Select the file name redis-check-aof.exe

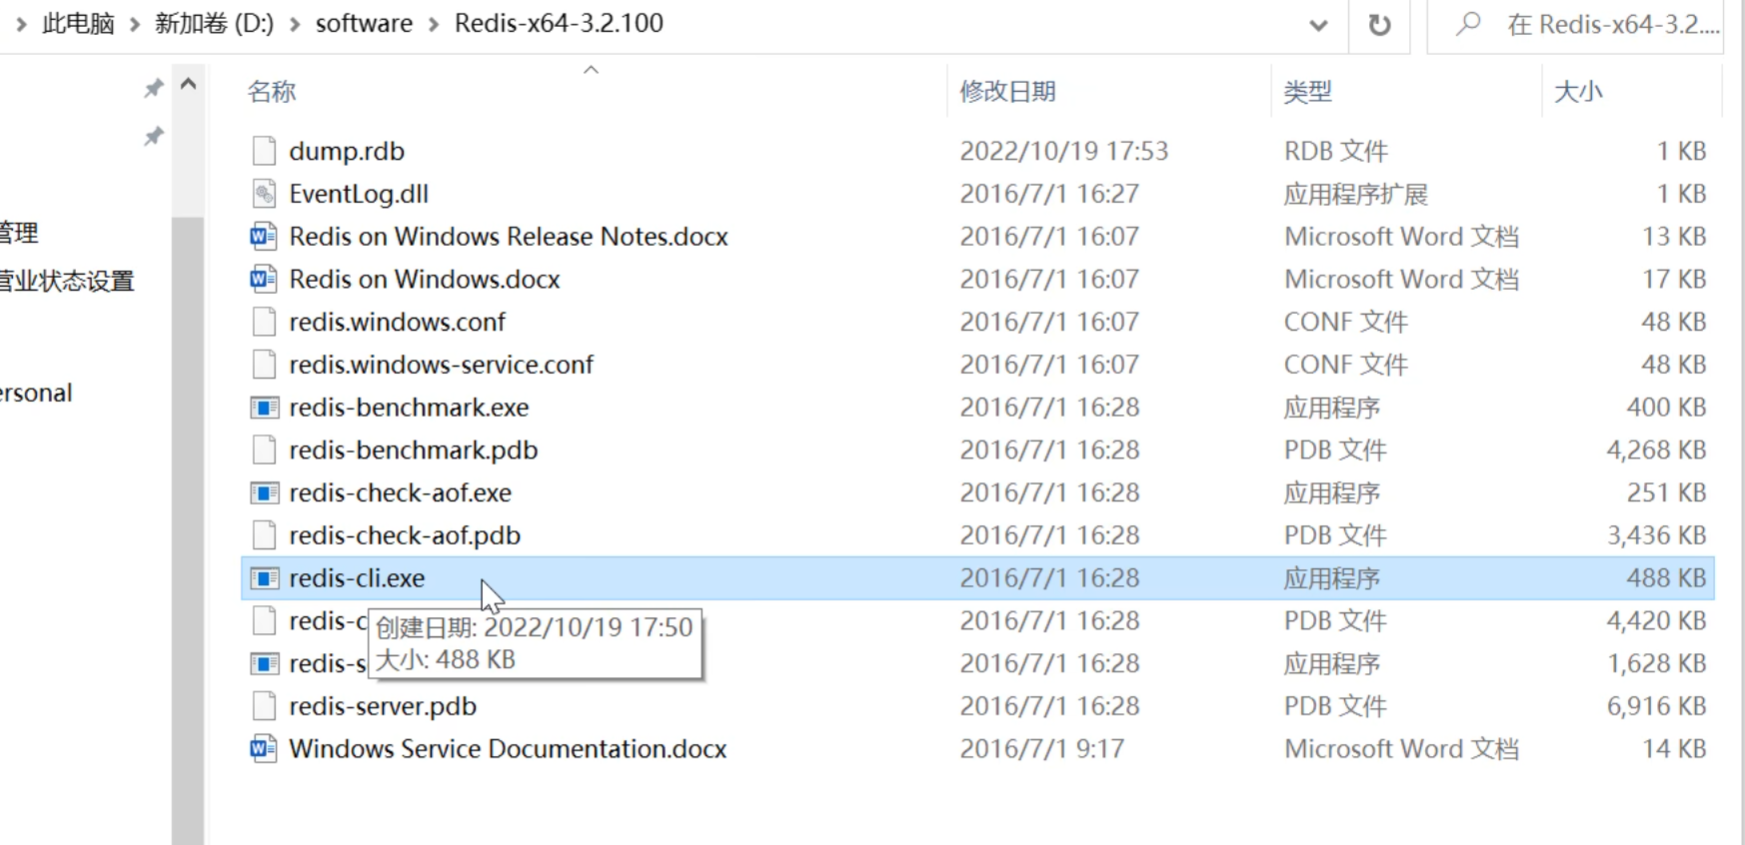[x=400, y=493]
